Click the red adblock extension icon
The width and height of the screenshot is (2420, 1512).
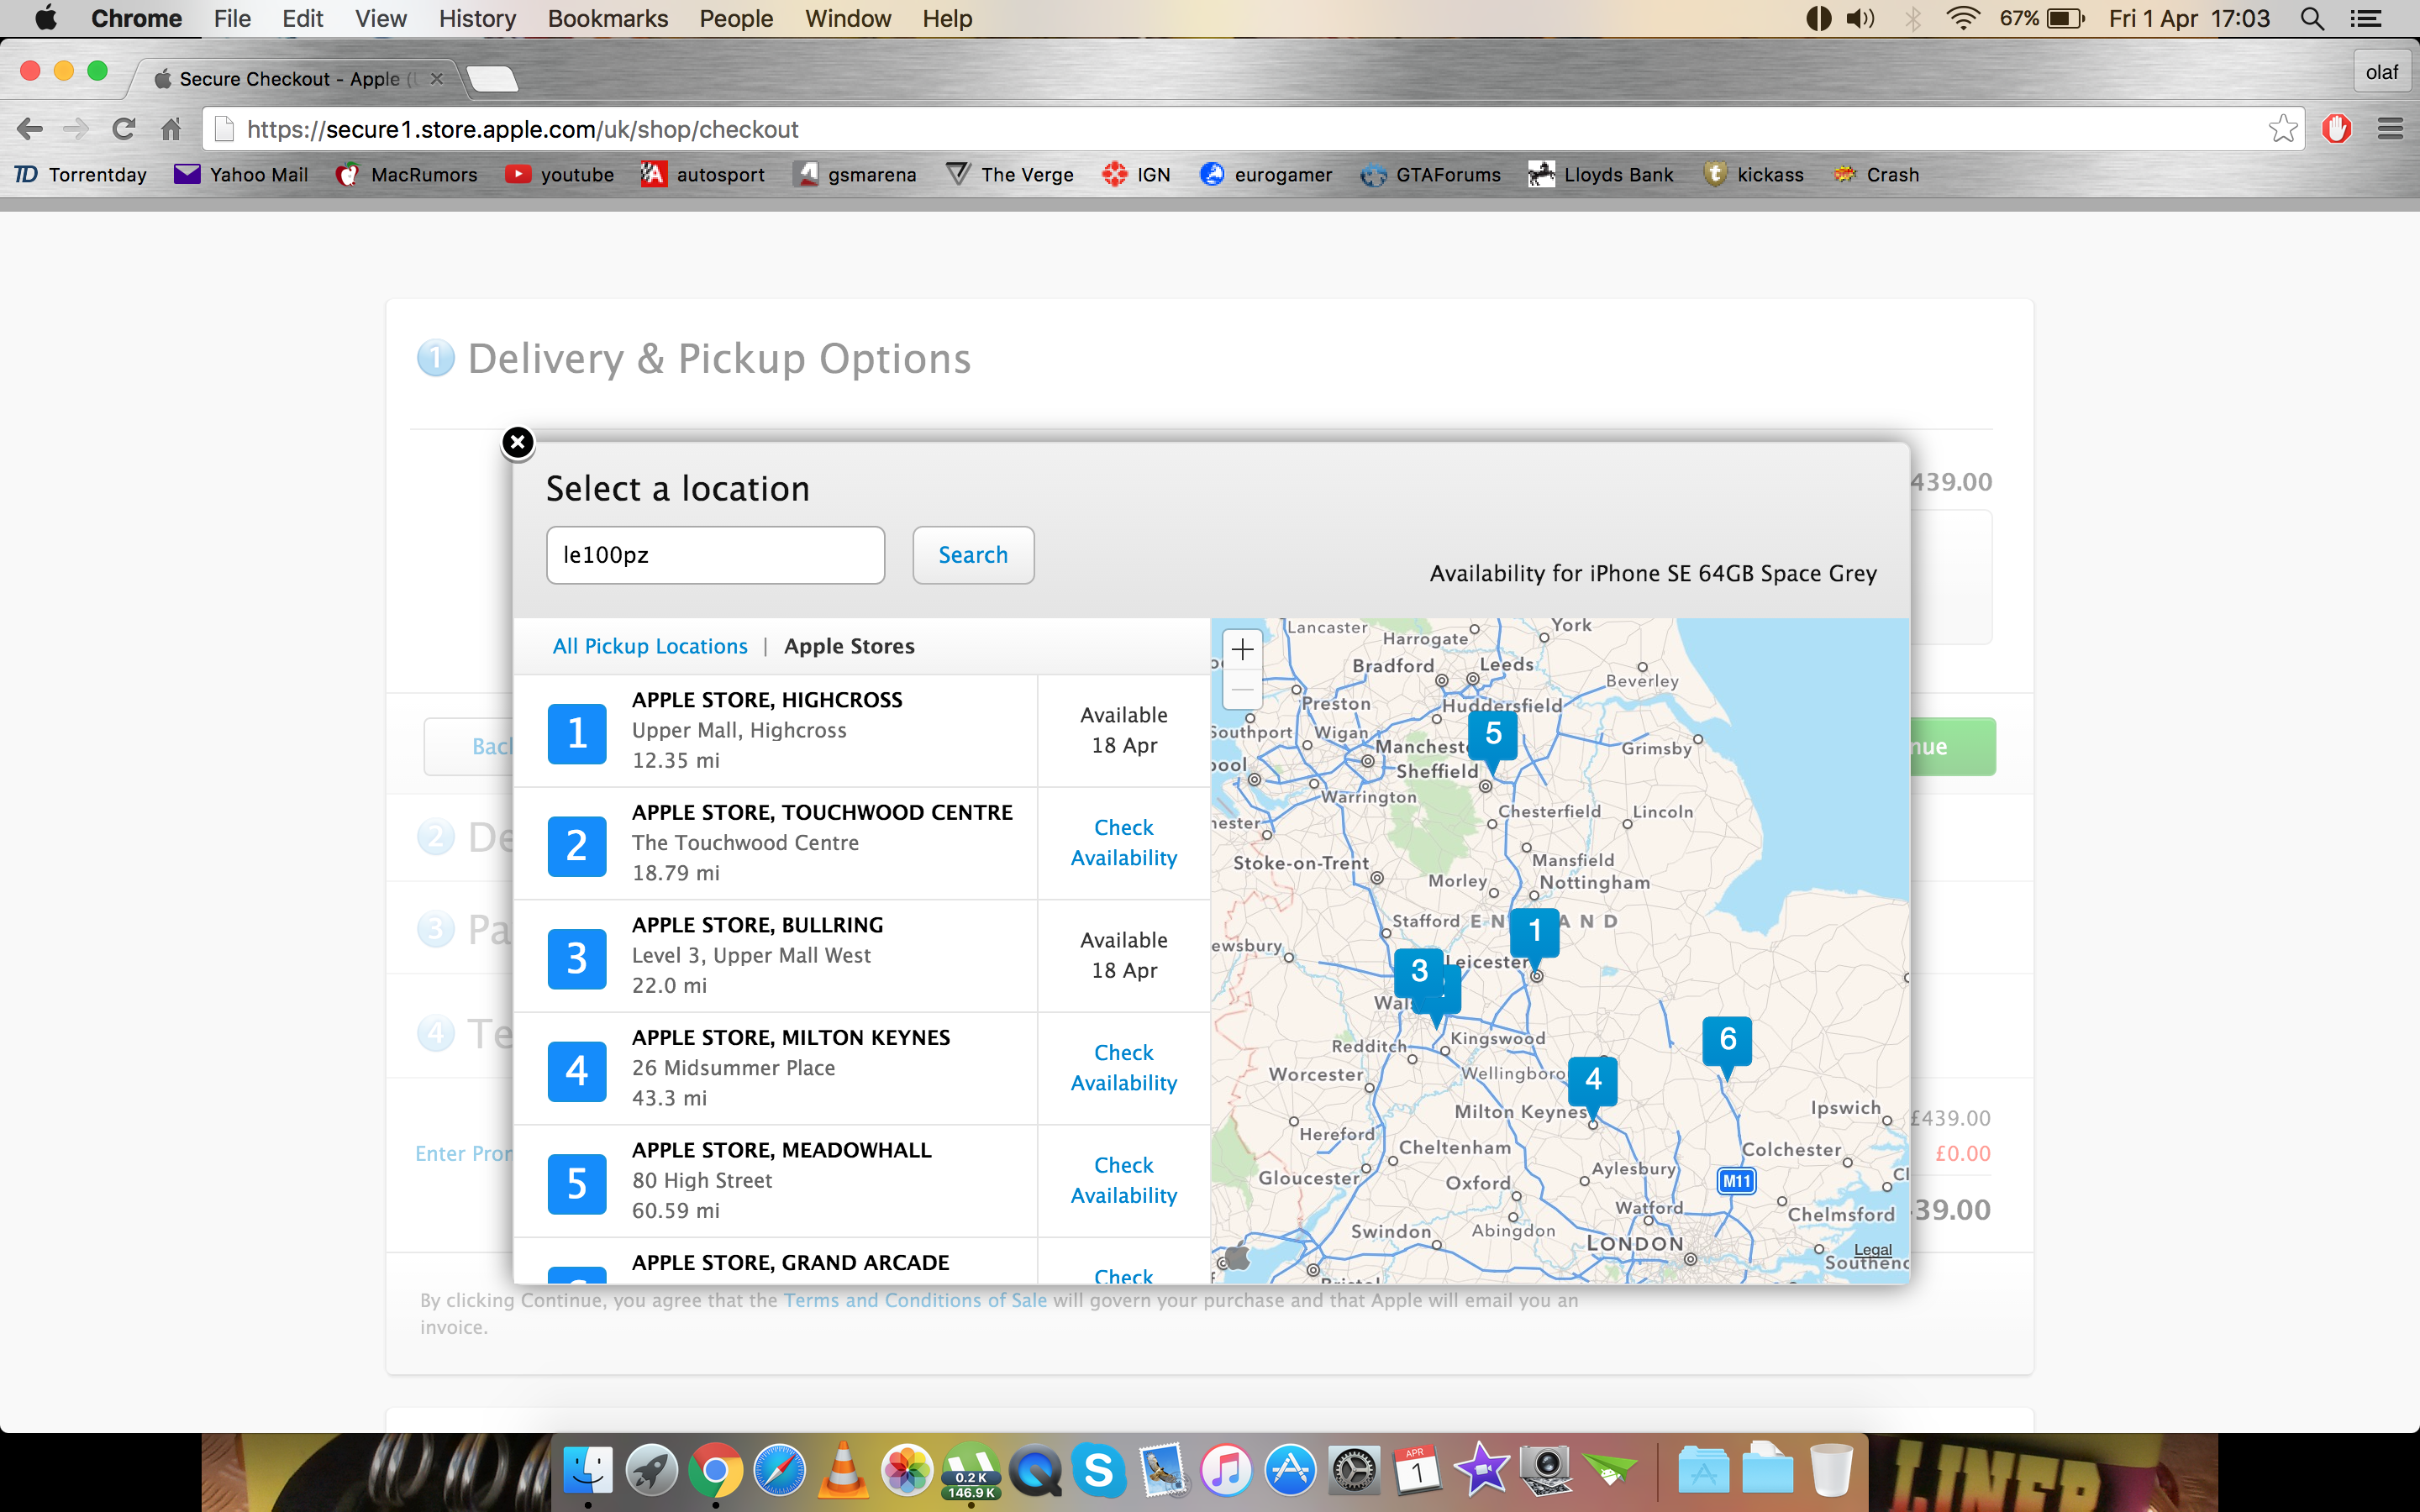coord(2336,129)
